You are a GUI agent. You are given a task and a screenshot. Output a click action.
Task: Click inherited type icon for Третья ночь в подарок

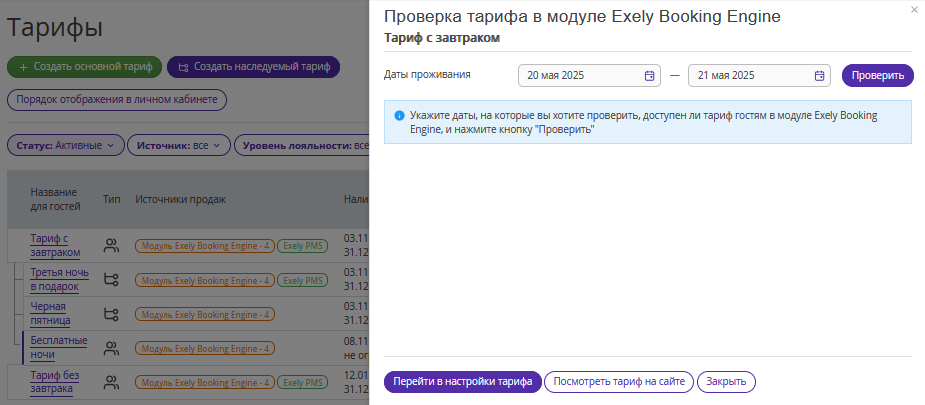point(111,279)
